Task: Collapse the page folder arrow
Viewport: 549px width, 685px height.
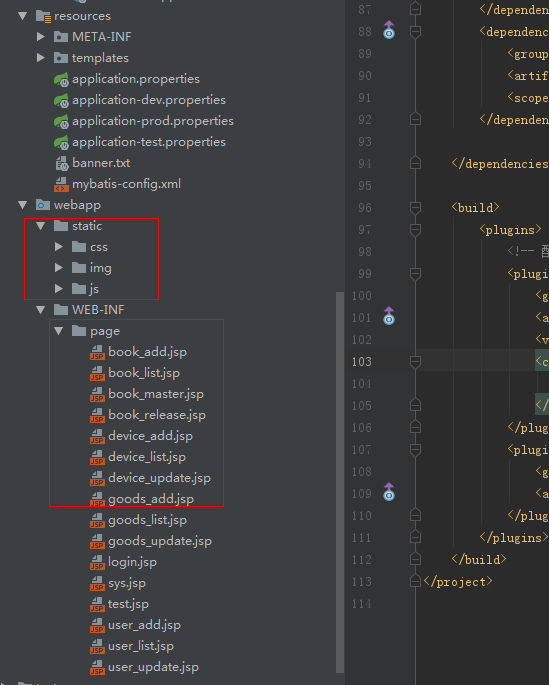Action: pyautogui.click(x=59, y=331)
